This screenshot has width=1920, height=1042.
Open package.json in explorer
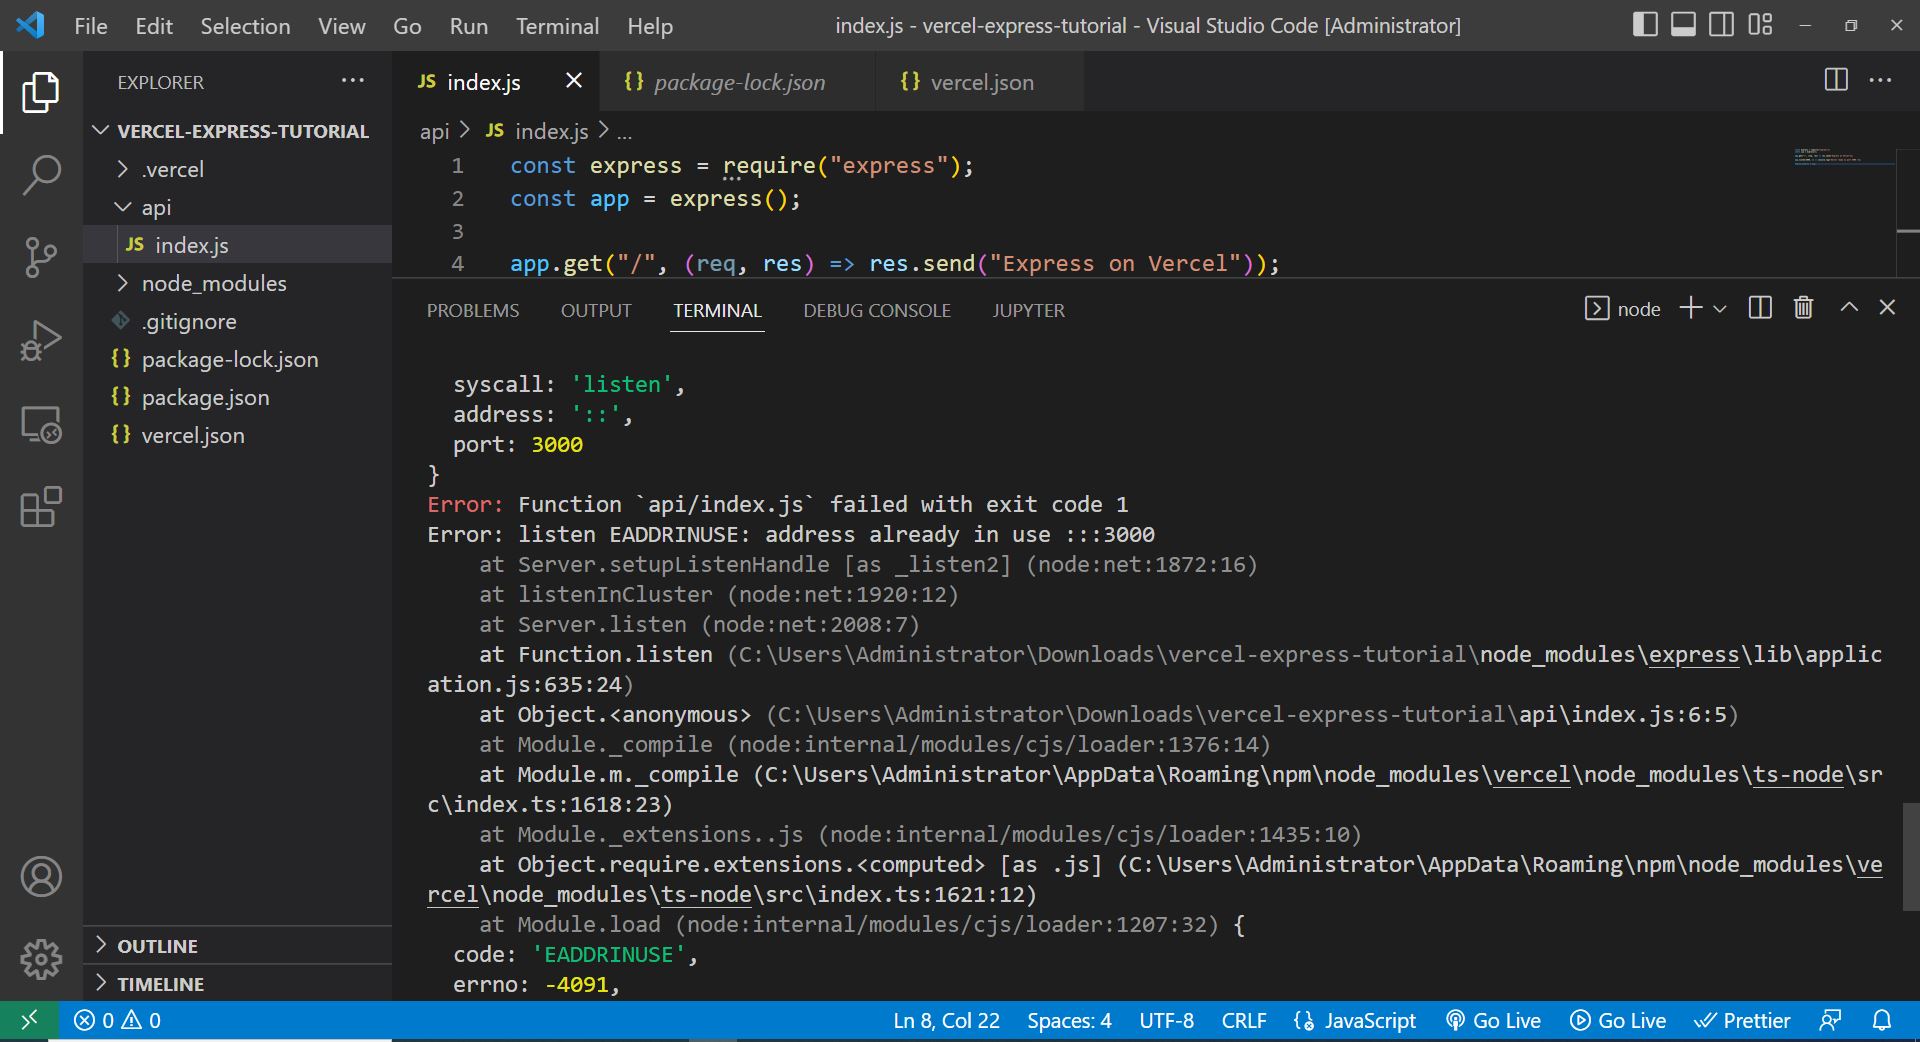[238, 397]
